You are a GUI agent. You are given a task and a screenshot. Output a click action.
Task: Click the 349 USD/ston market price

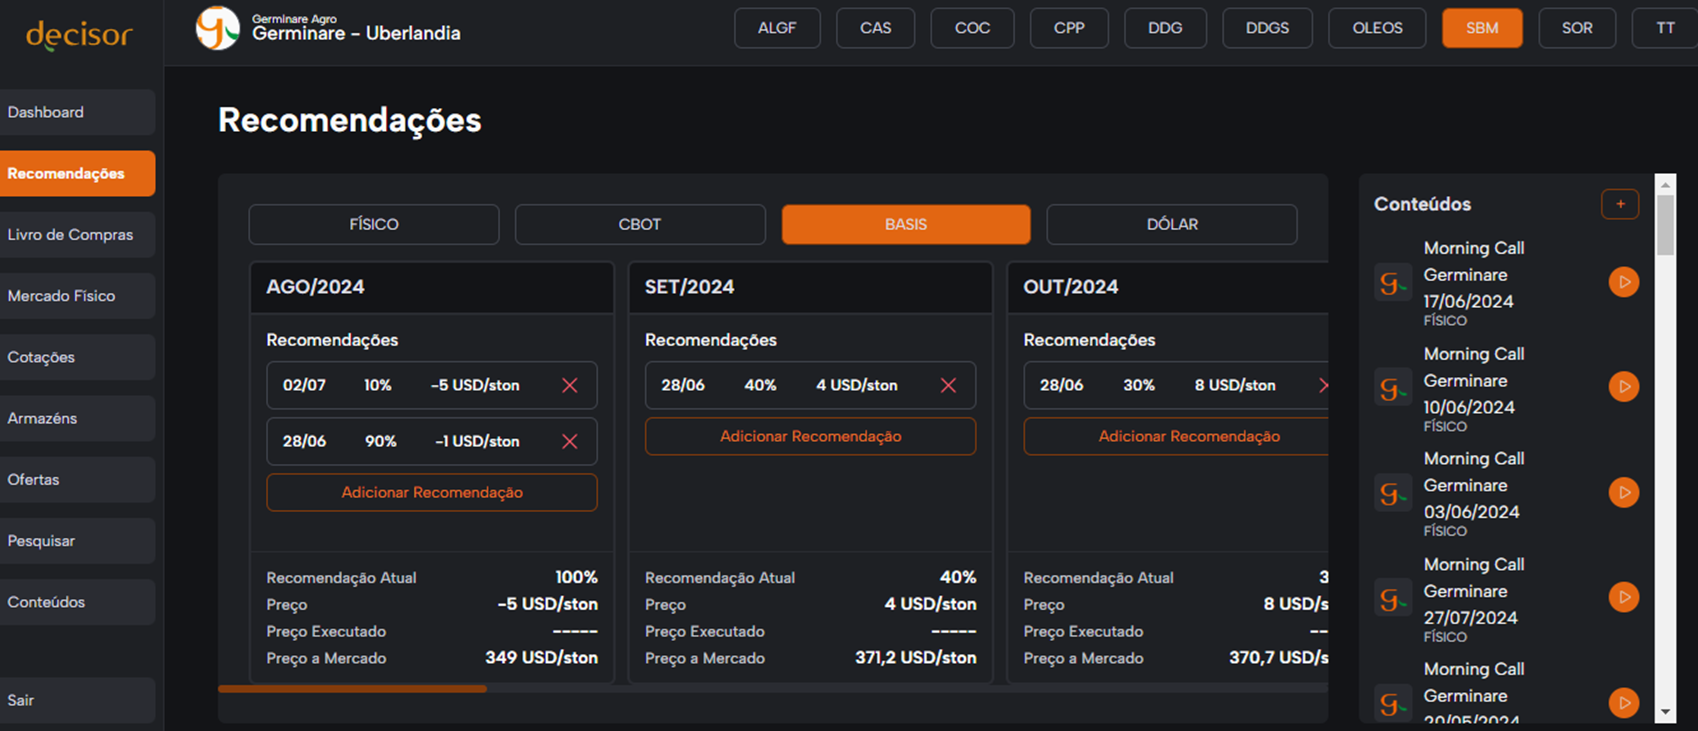tap(541, 658)
